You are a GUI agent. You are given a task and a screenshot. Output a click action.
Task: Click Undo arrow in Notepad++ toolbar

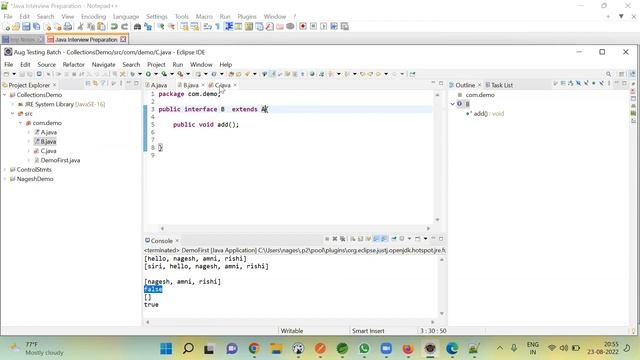coord(114,27)
